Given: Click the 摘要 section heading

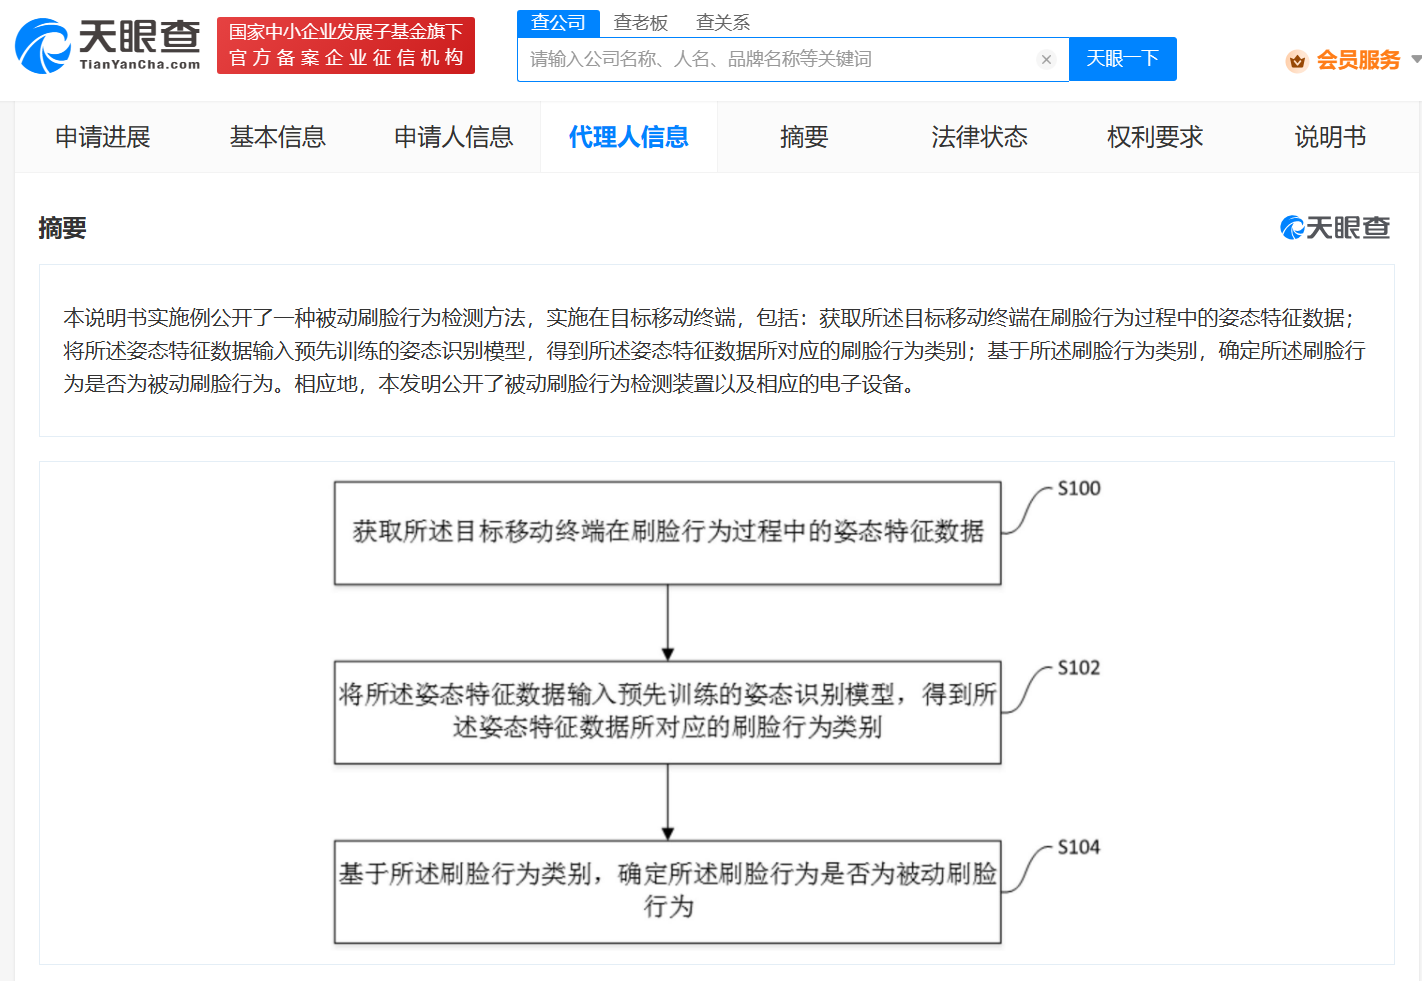Looking at the screenshot, I should point(62,228).
